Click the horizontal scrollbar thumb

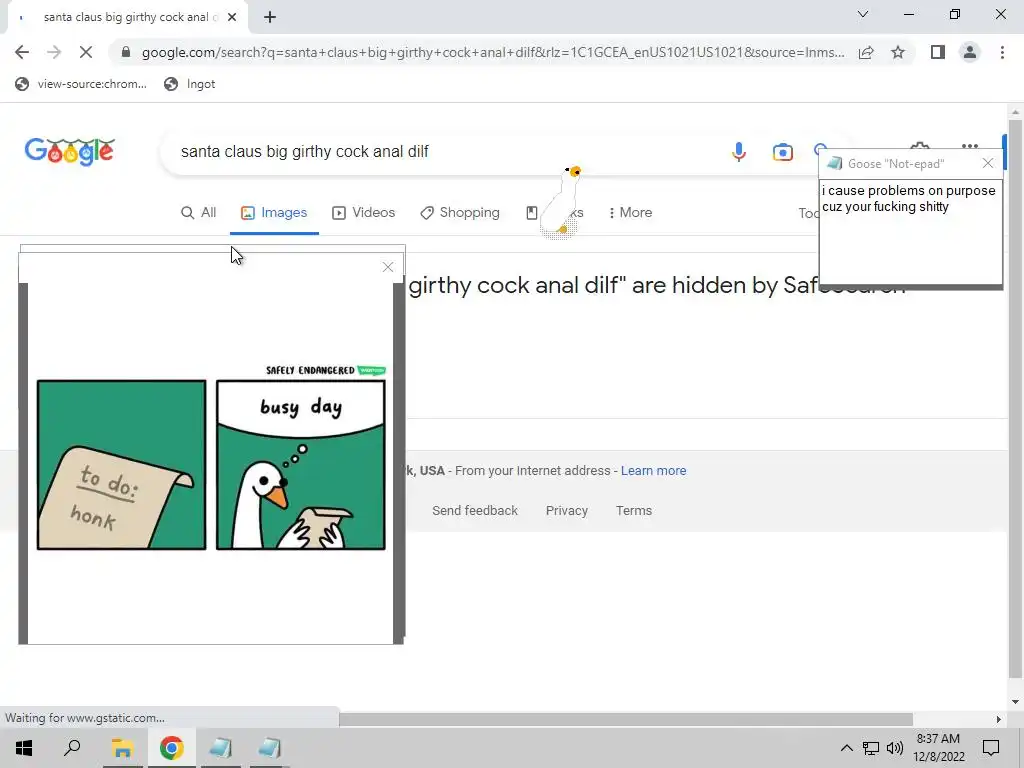click(x=626, y=719)
